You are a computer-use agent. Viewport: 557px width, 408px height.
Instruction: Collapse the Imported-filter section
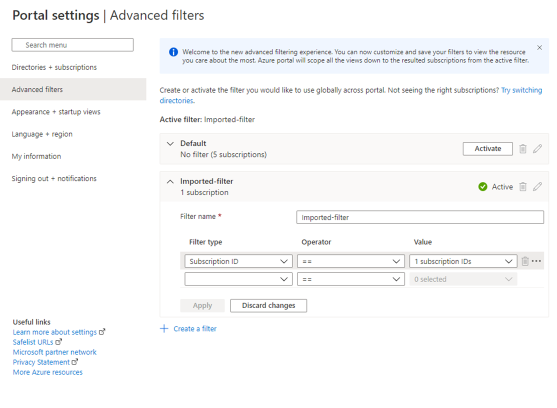point(171,181)
